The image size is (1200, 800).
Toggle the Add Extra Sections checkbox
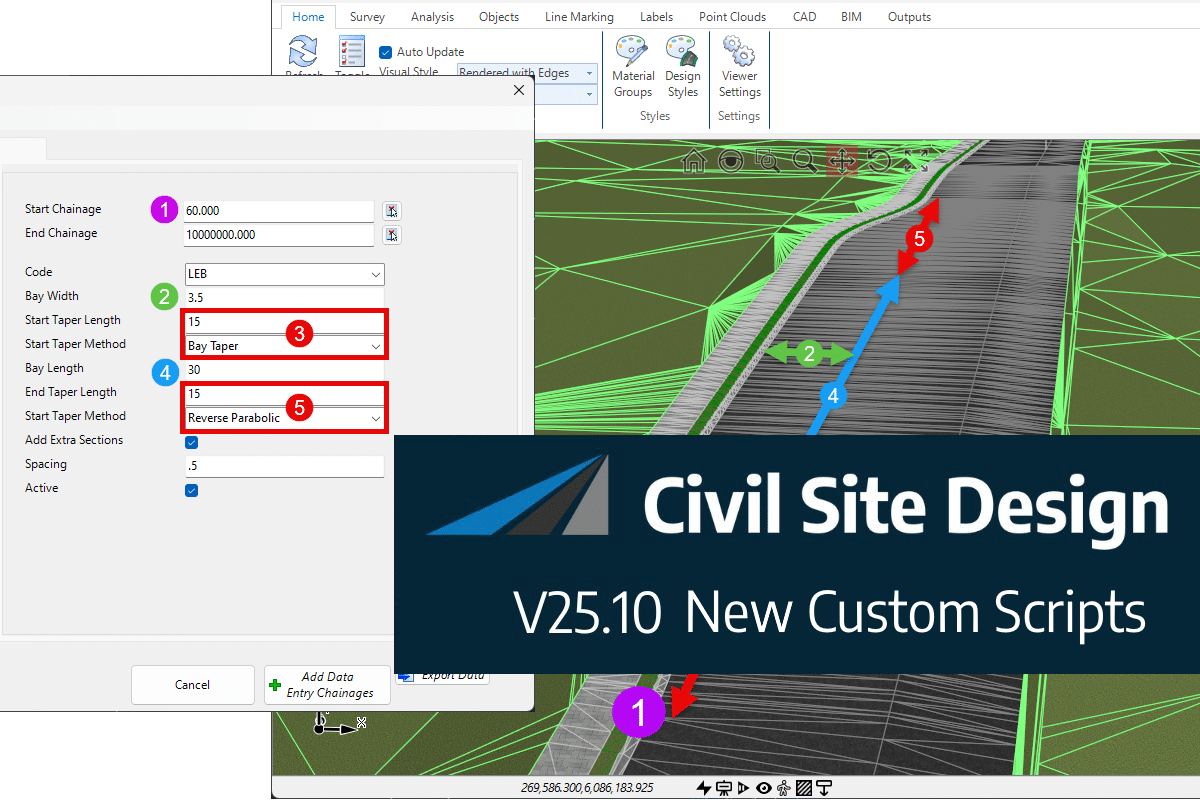click(192, 442)
